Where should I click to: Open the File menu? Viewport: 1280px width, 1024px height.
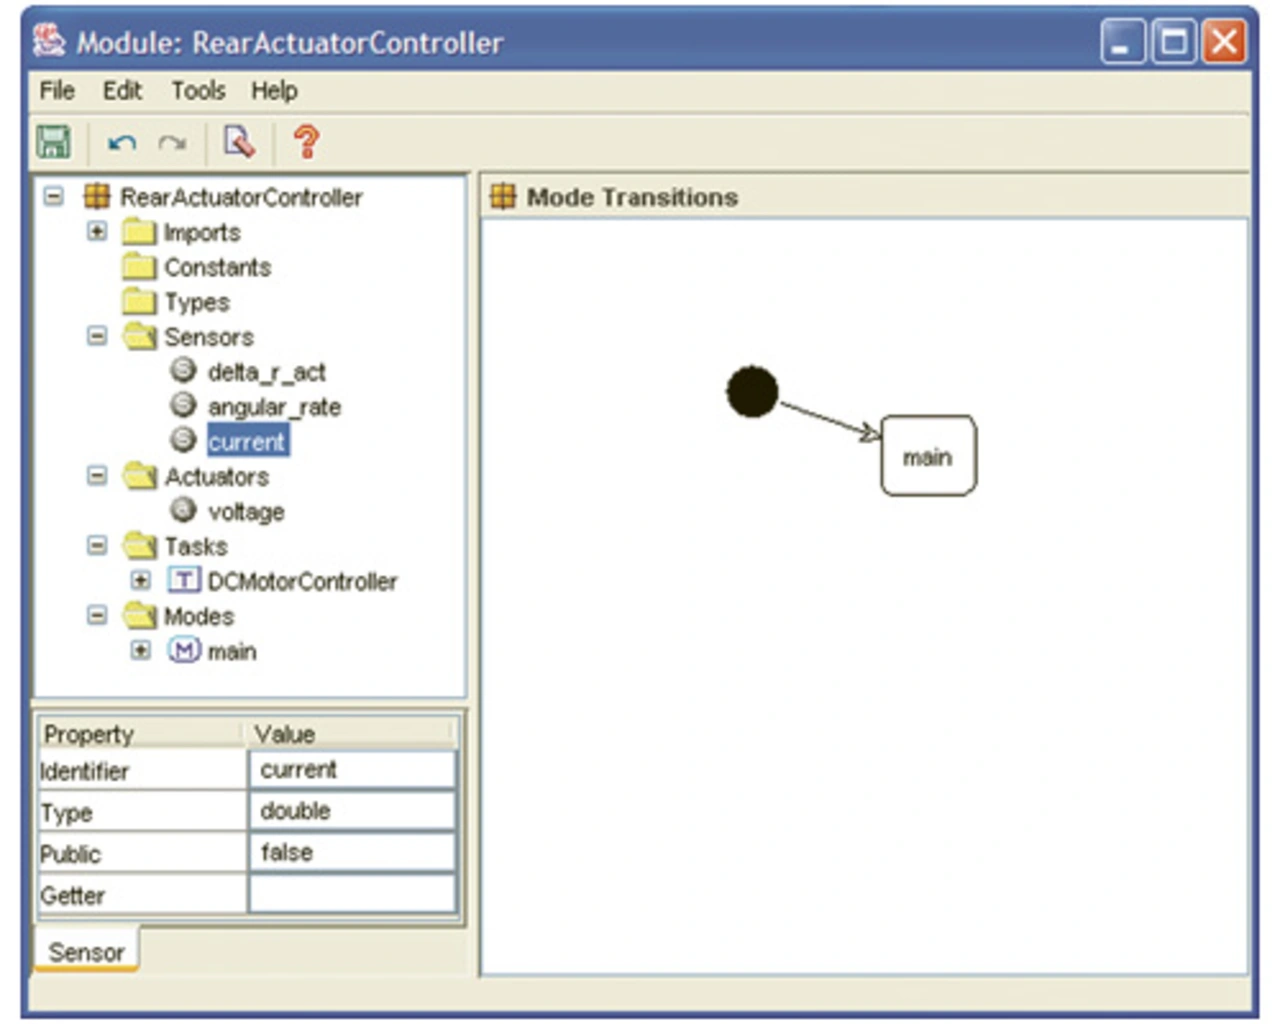tap(57, 91)
